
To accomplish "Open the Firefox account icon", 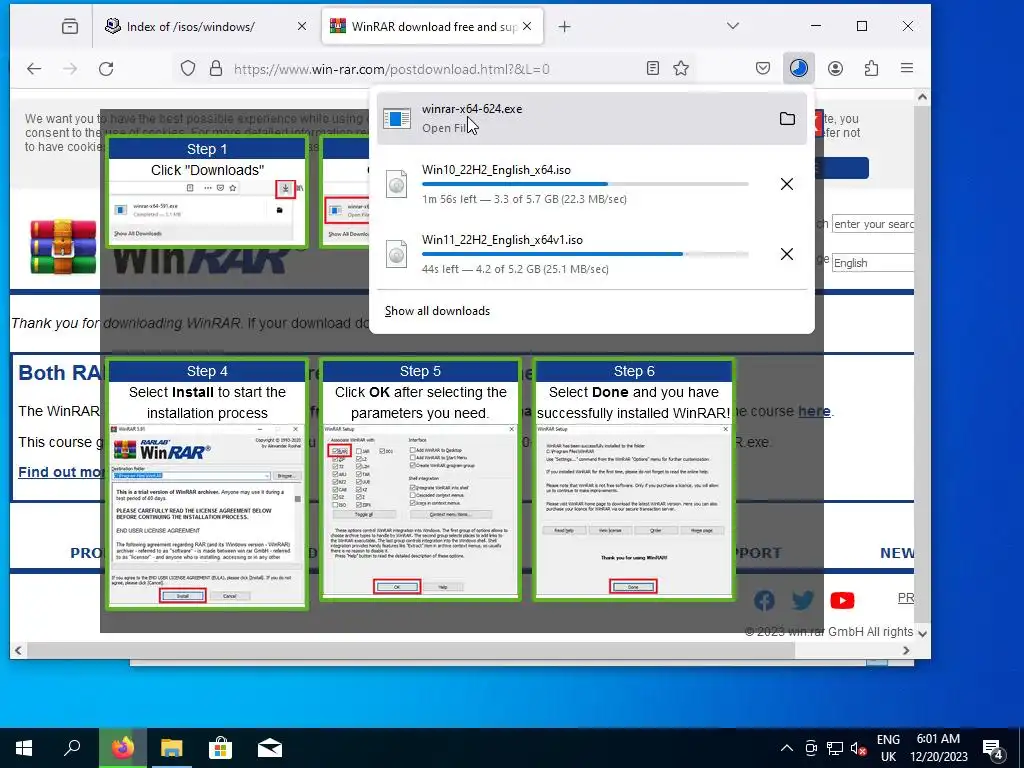I will point(835,68).
